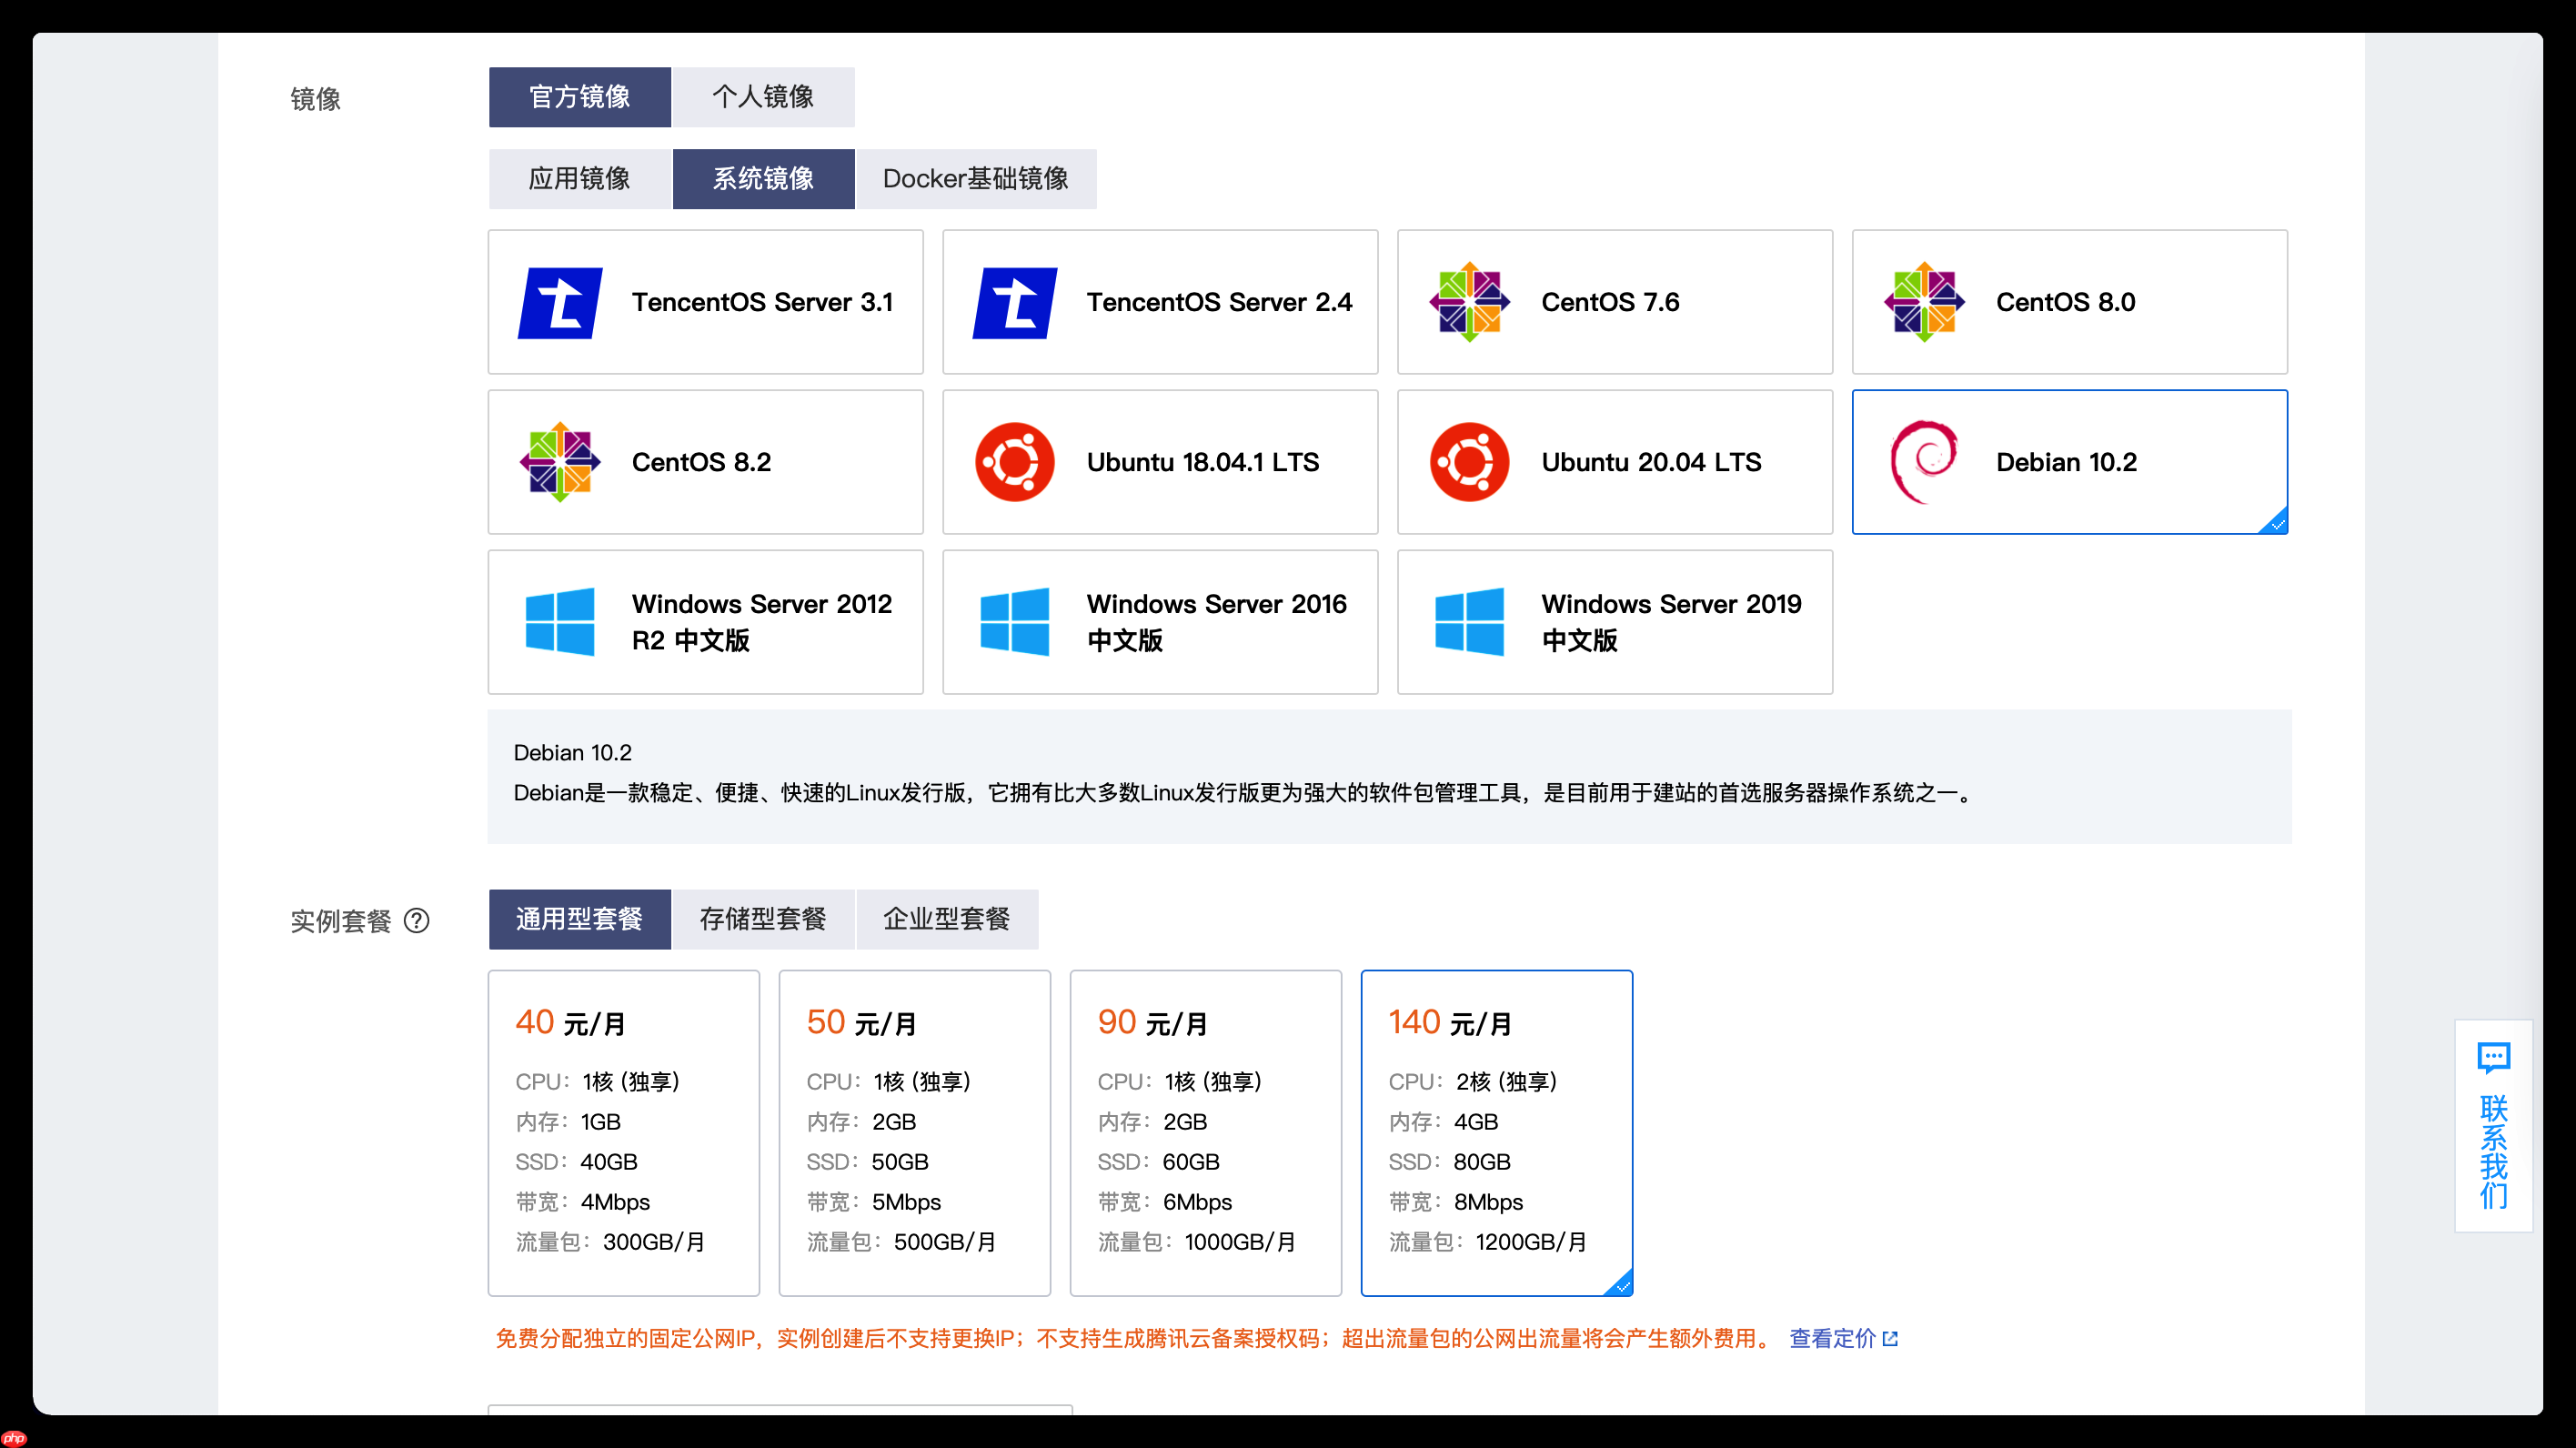
Task: Select the Windows Server 2019 中文版 icon
Action: (1469, 621)
